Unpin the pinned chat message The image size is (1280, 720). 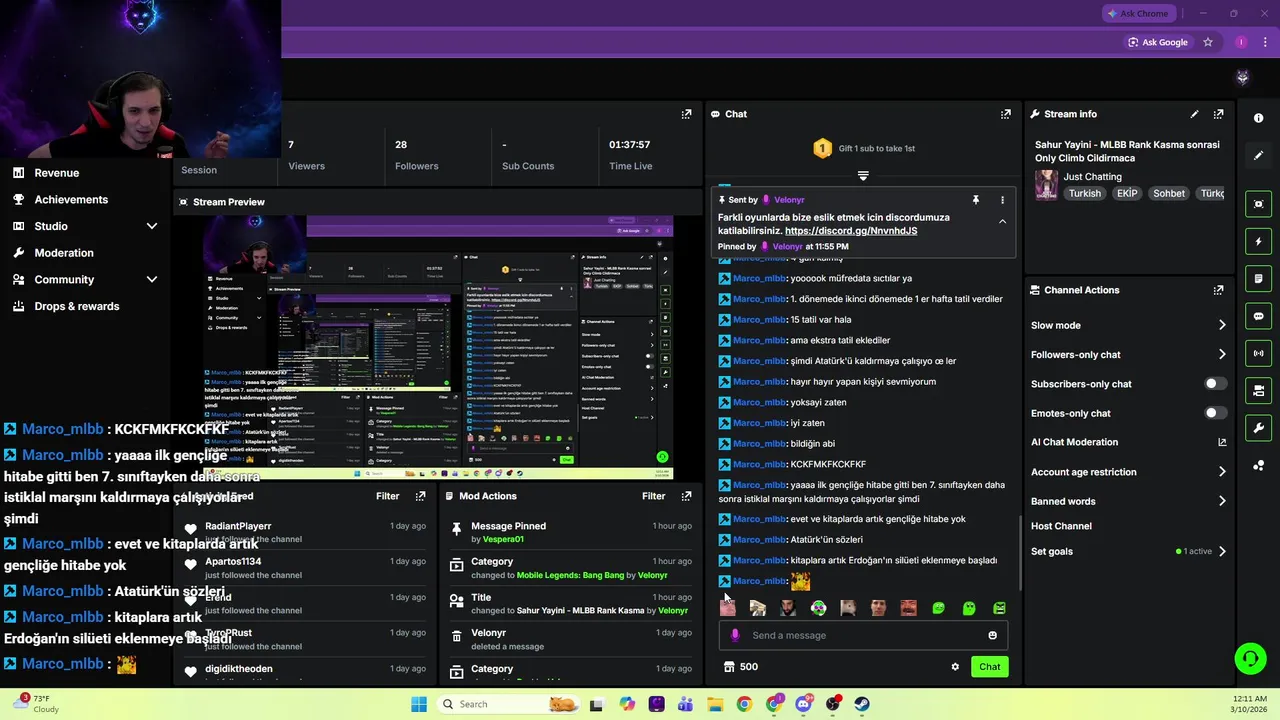tap(976, 200)
